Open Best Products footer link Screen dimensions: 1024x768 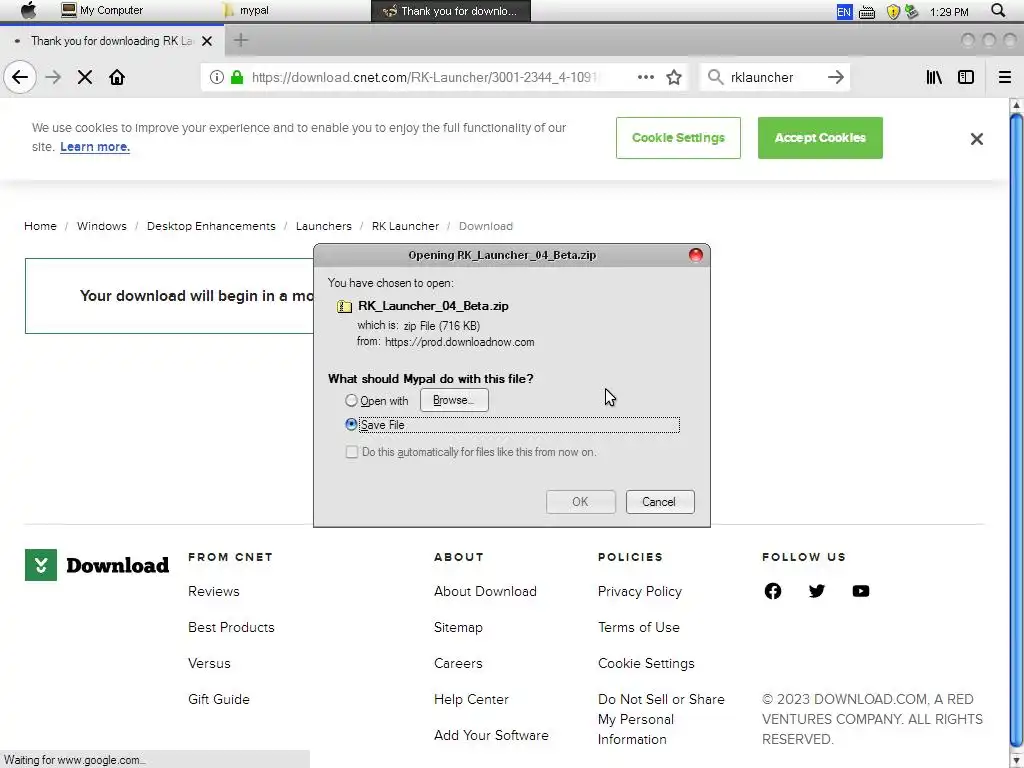231,627
